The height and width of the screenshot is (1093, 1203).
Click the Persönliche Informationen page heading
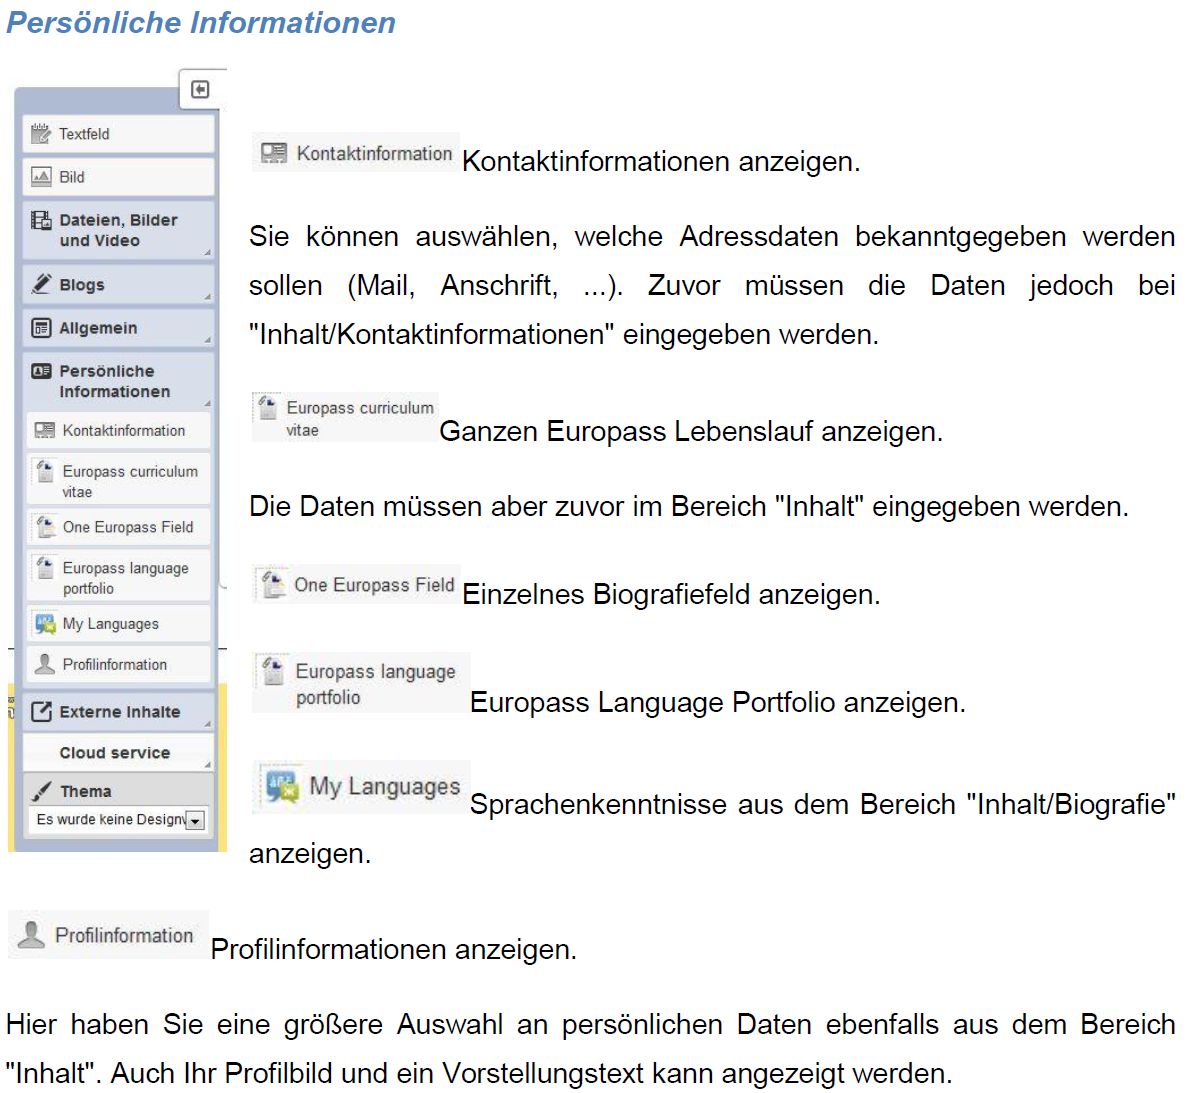(x=201, y=22)
